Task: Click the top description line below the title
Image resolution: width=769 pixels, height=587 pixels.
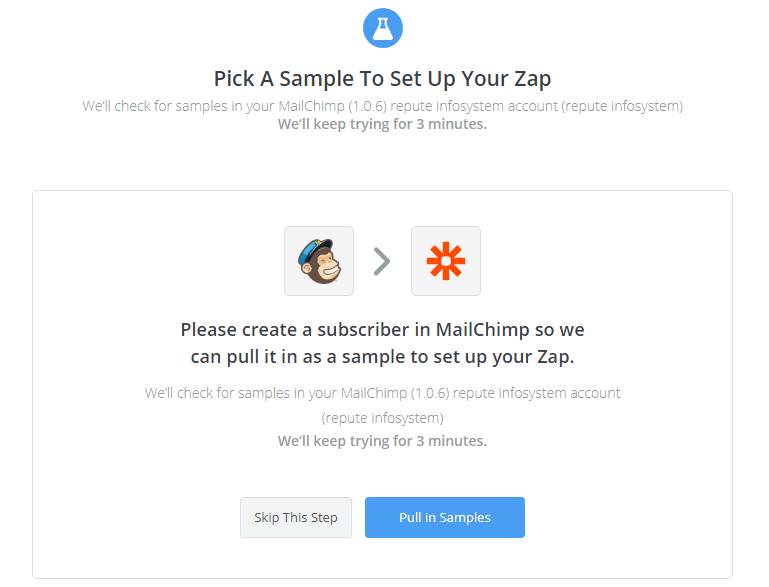Action: click(x=382, y=106)
